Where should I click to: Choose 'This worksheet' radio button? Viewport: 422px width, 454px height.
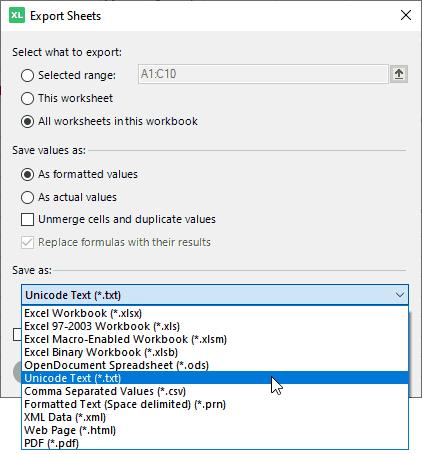coord(27,98)
